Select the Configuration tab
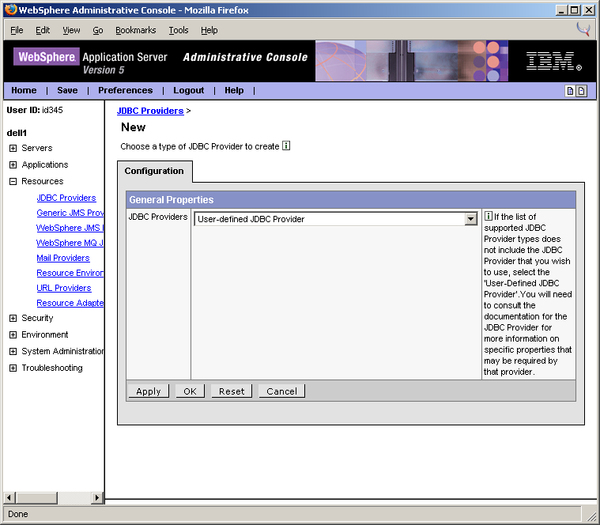The height and width of the screenshot is (525, 600). pyautogui.click(x=154, y=171)
